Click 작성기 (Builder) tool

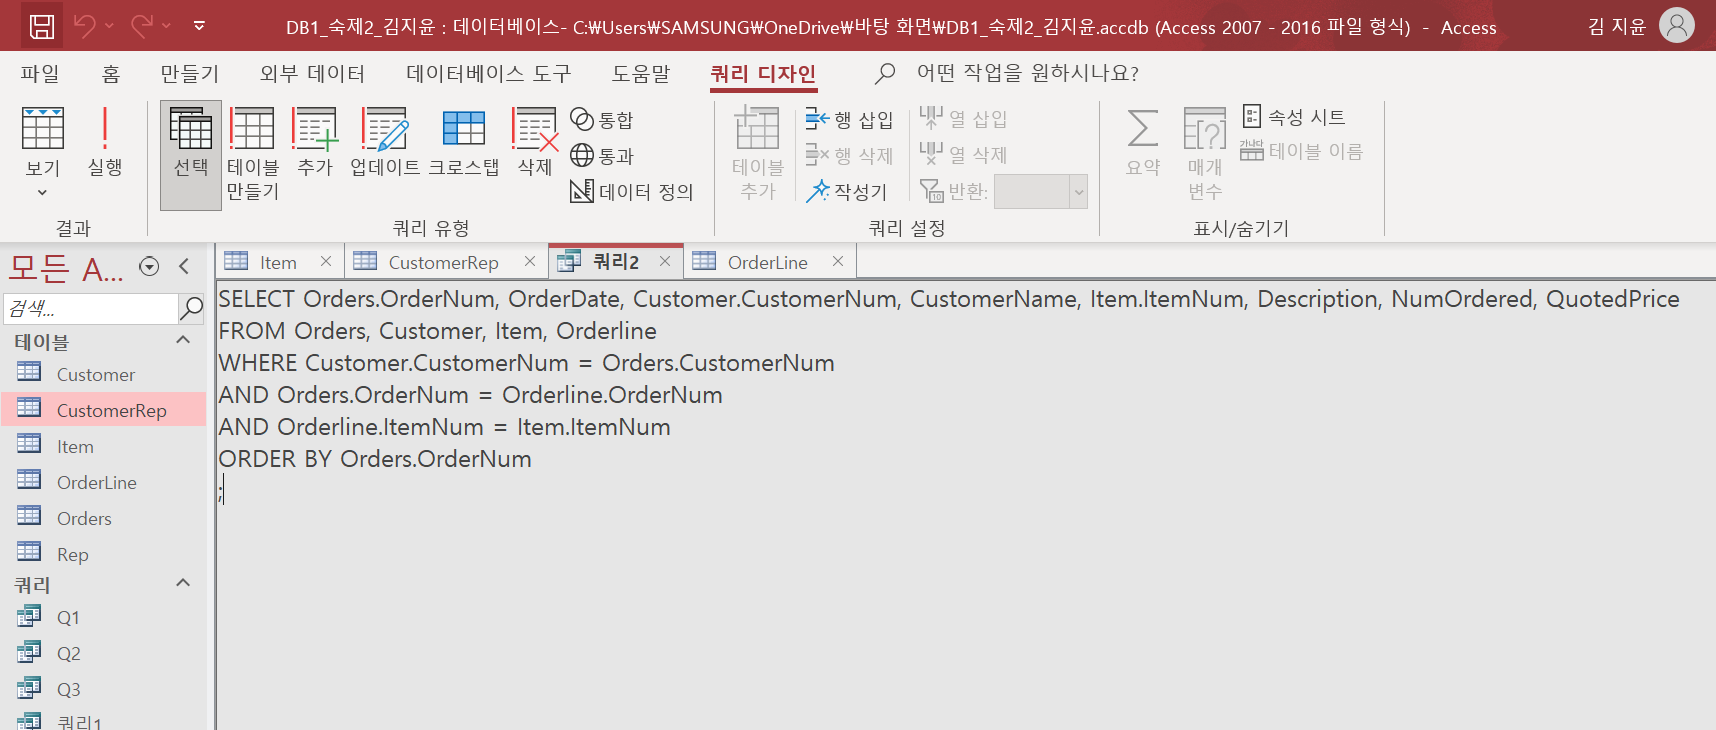pos(847,191)
